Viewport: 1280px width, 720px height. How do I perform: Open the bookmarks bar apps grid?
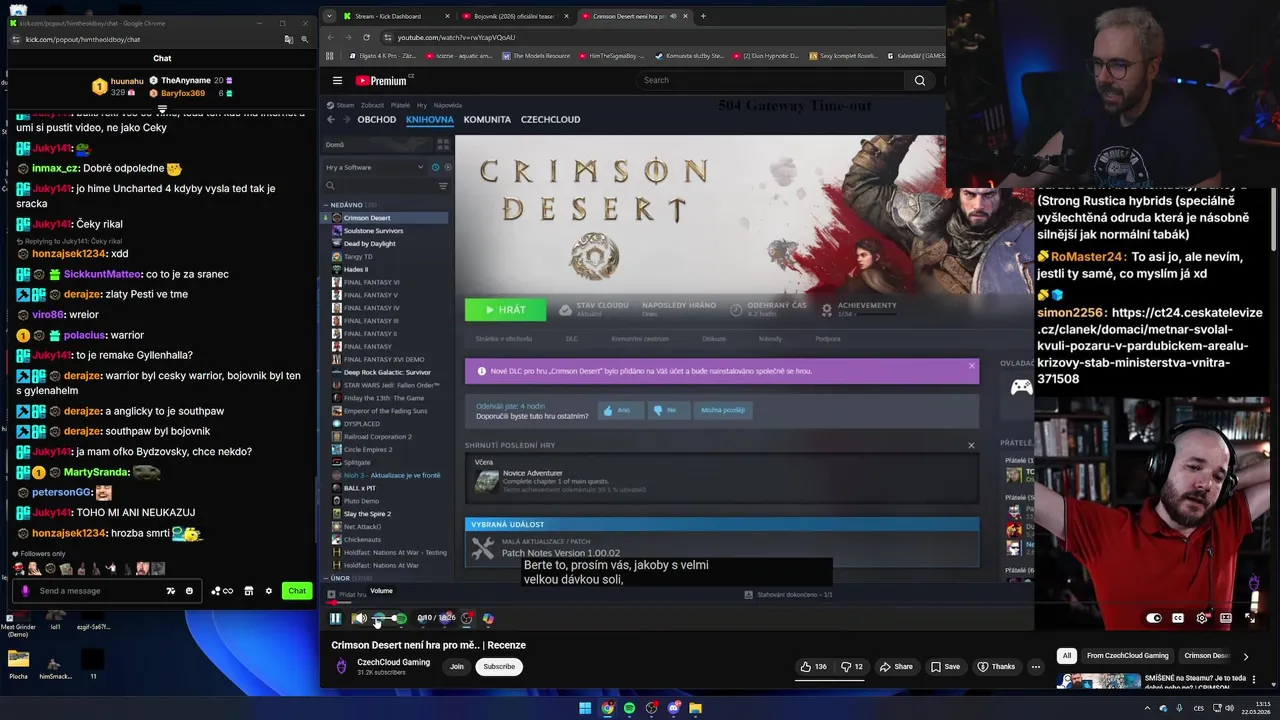tap(331, 56)
